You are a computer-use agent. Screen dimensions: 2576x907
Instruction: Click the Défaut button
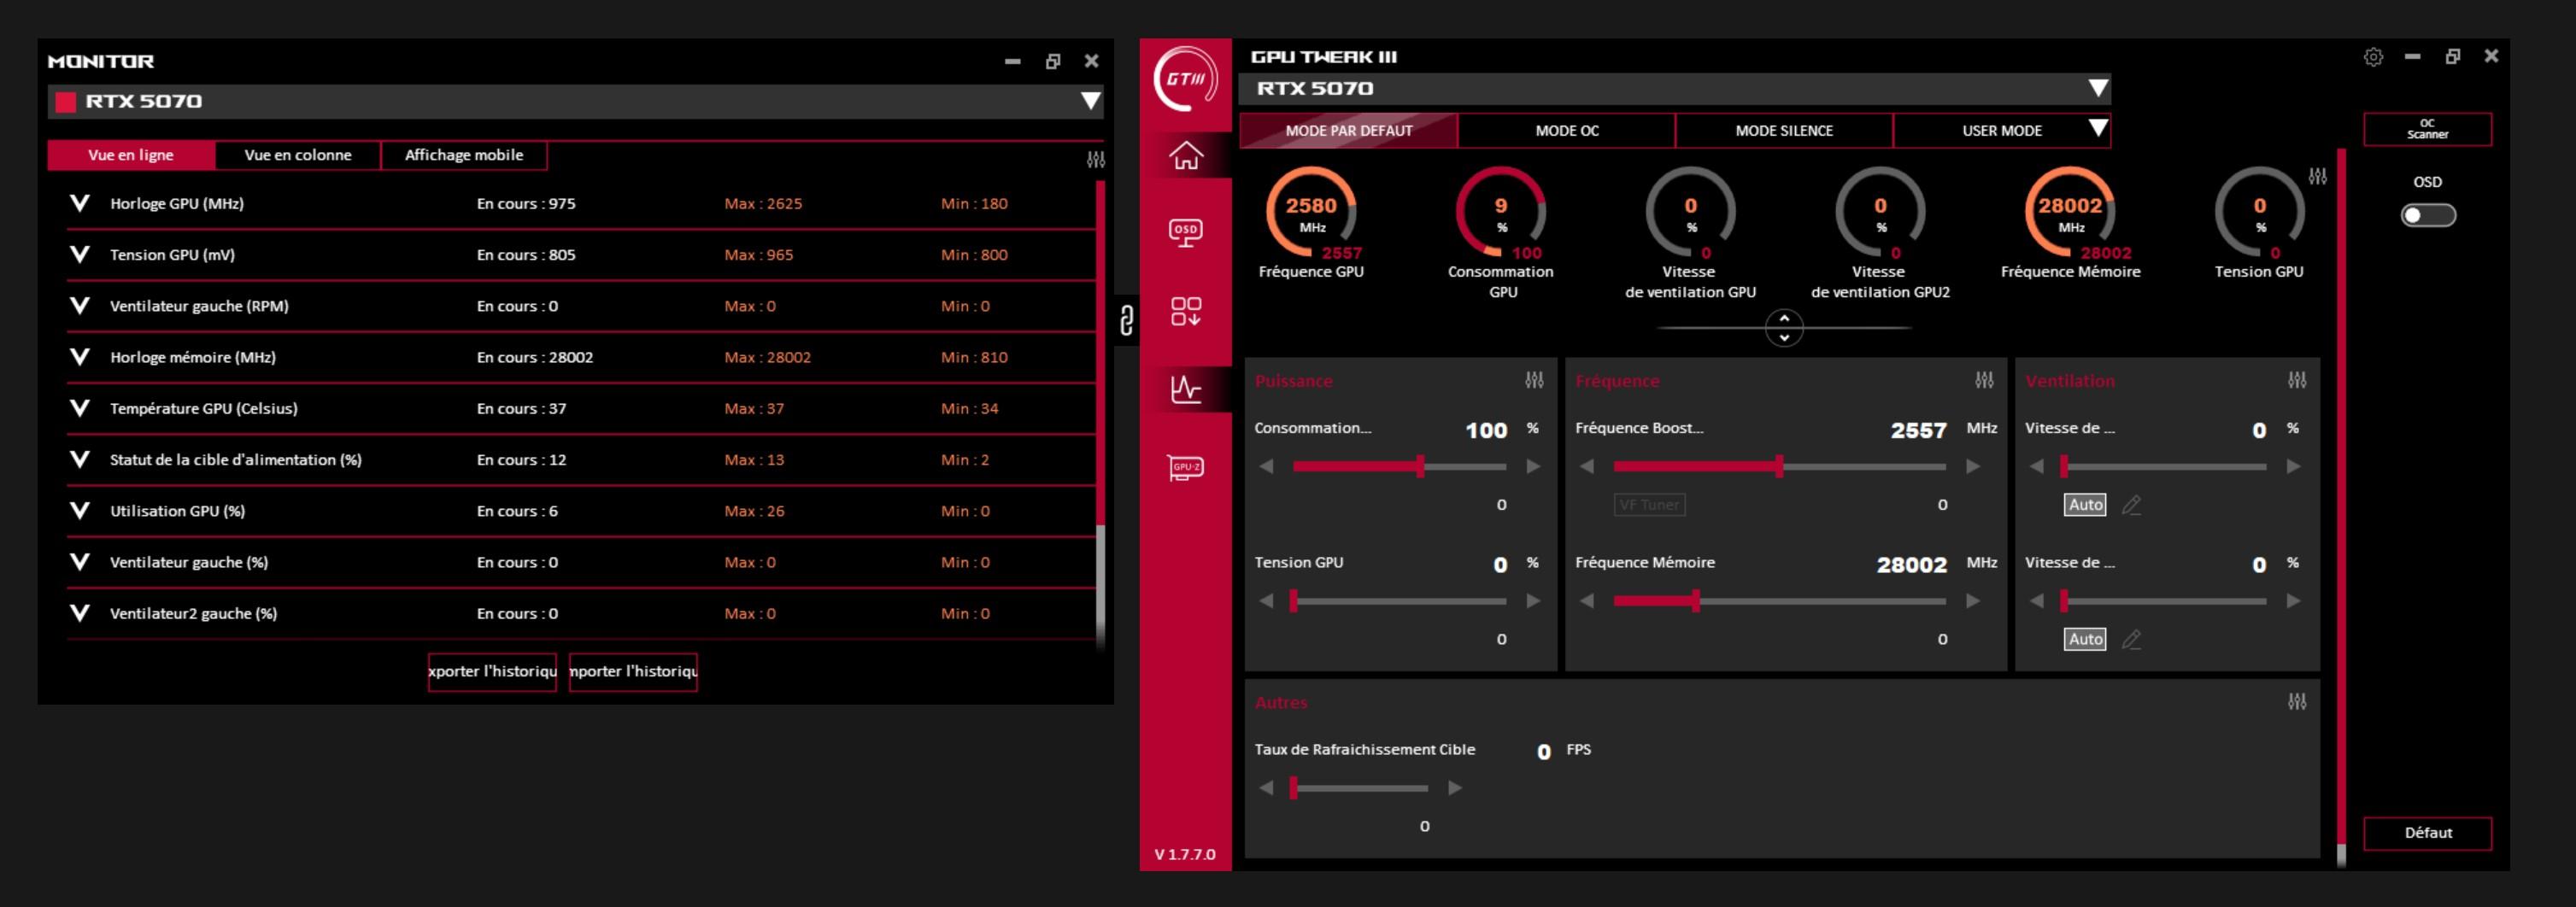coord(2427,832)
